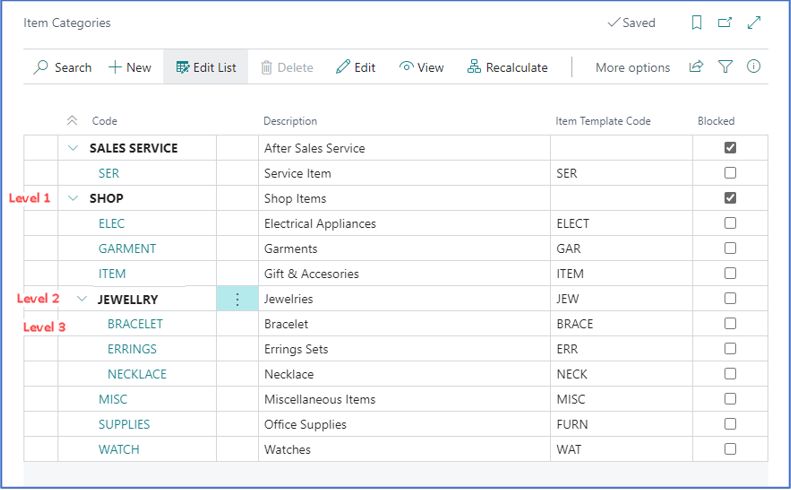The width and height of the screenshot is (791, 490).
Task: Open the filter pane funnel icon
Action: coord(725,67)
